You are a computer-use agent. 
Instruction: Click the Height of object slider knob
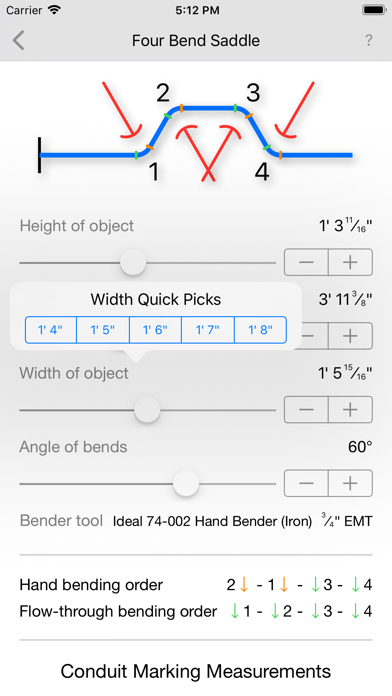(133, 262)
